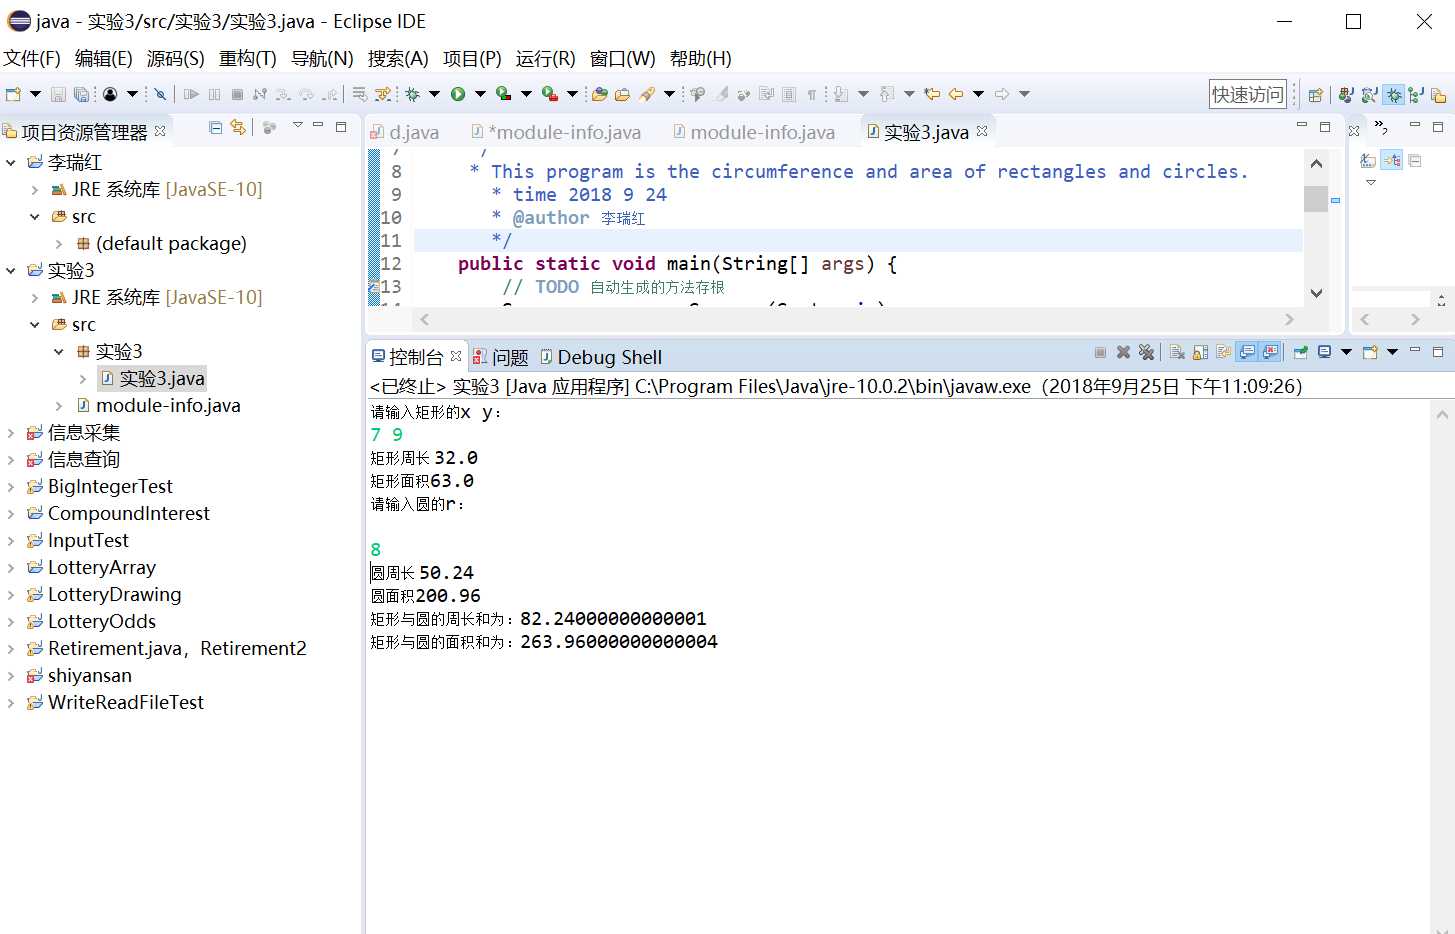This screenshot has height=934, width=1455.
Task: Click console vertical scrollbar up arrow
Action: click(1442, 414)
